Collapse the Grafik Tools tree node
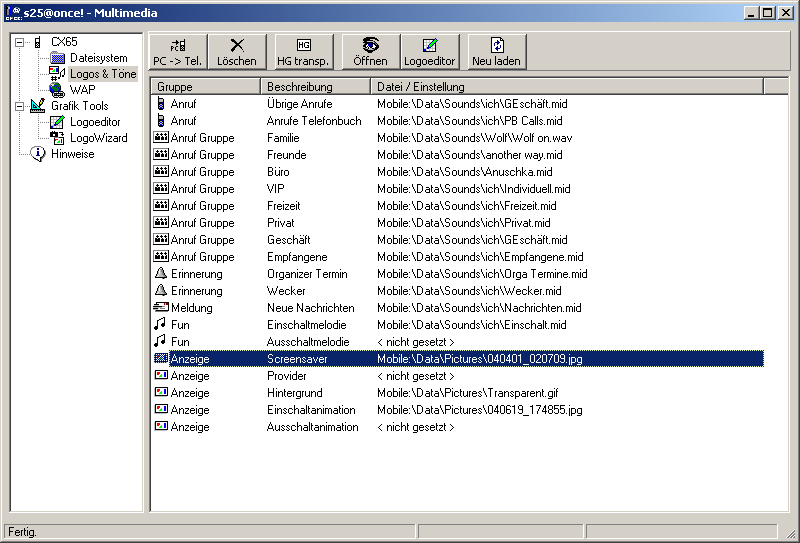Screen dimensions: 800x543 coord(19,106)
